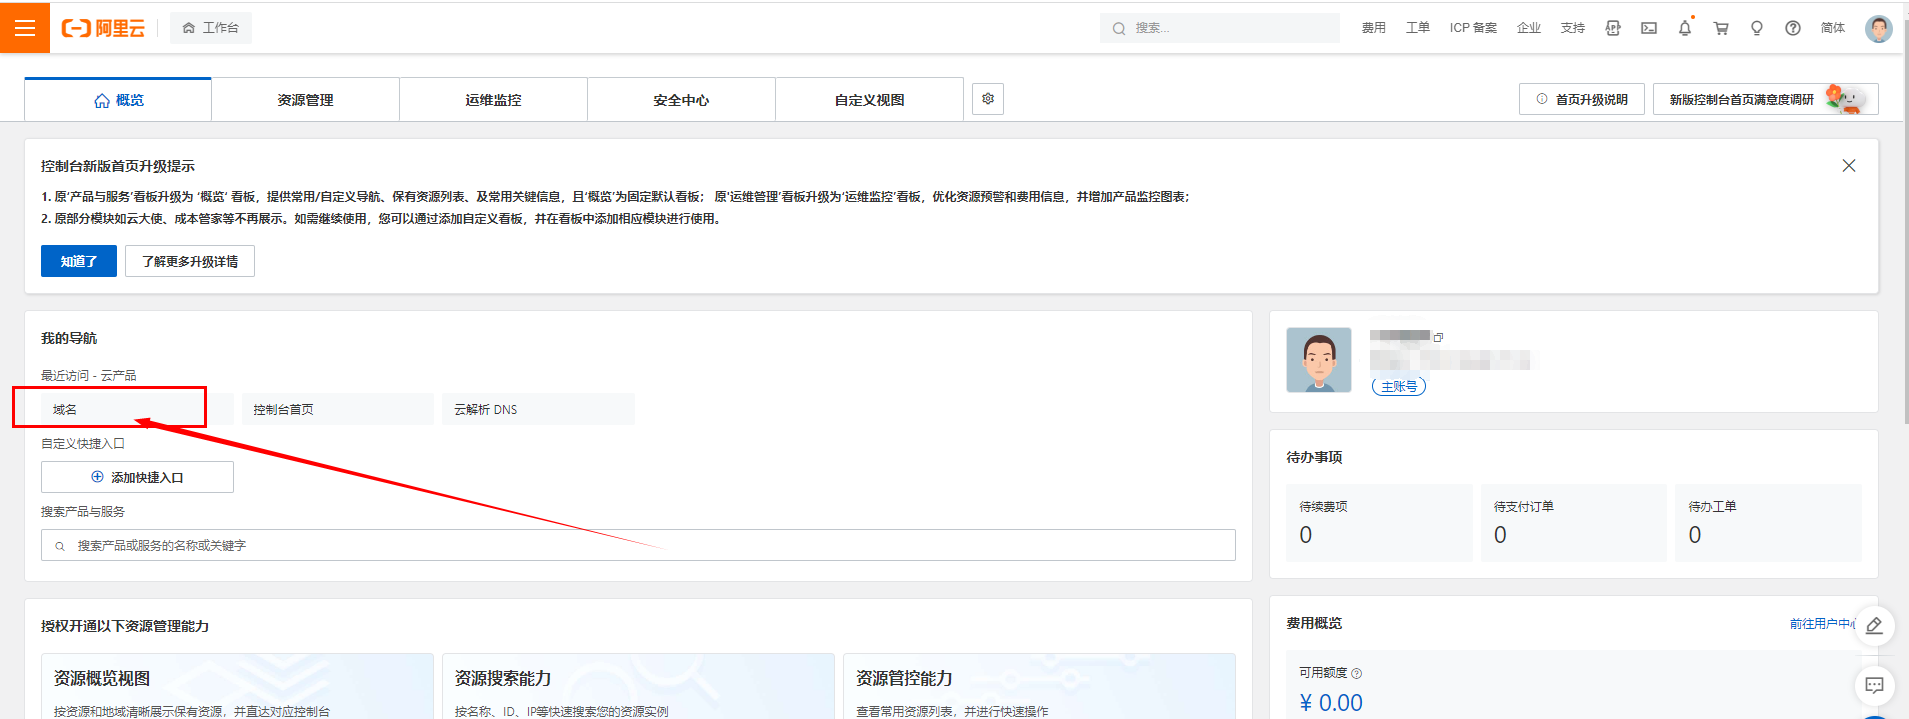The width and height of the screenshot is (1909, 719).
Task: Switch to the 运维监控 tab
Action: [x=493, y=100]
